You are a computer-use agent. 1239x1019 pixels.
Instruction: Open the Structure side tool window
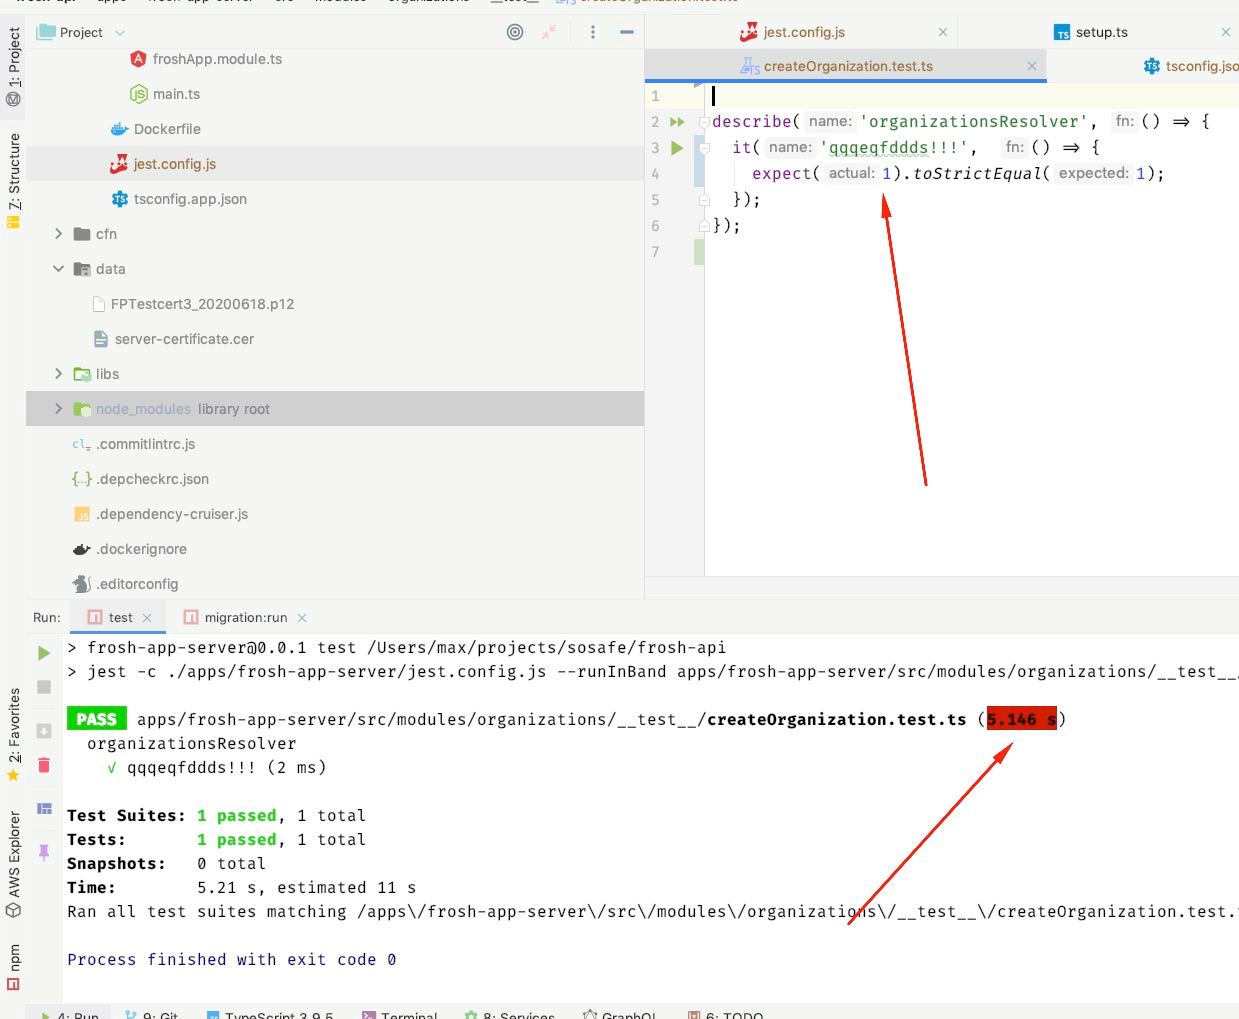point(13,180)
